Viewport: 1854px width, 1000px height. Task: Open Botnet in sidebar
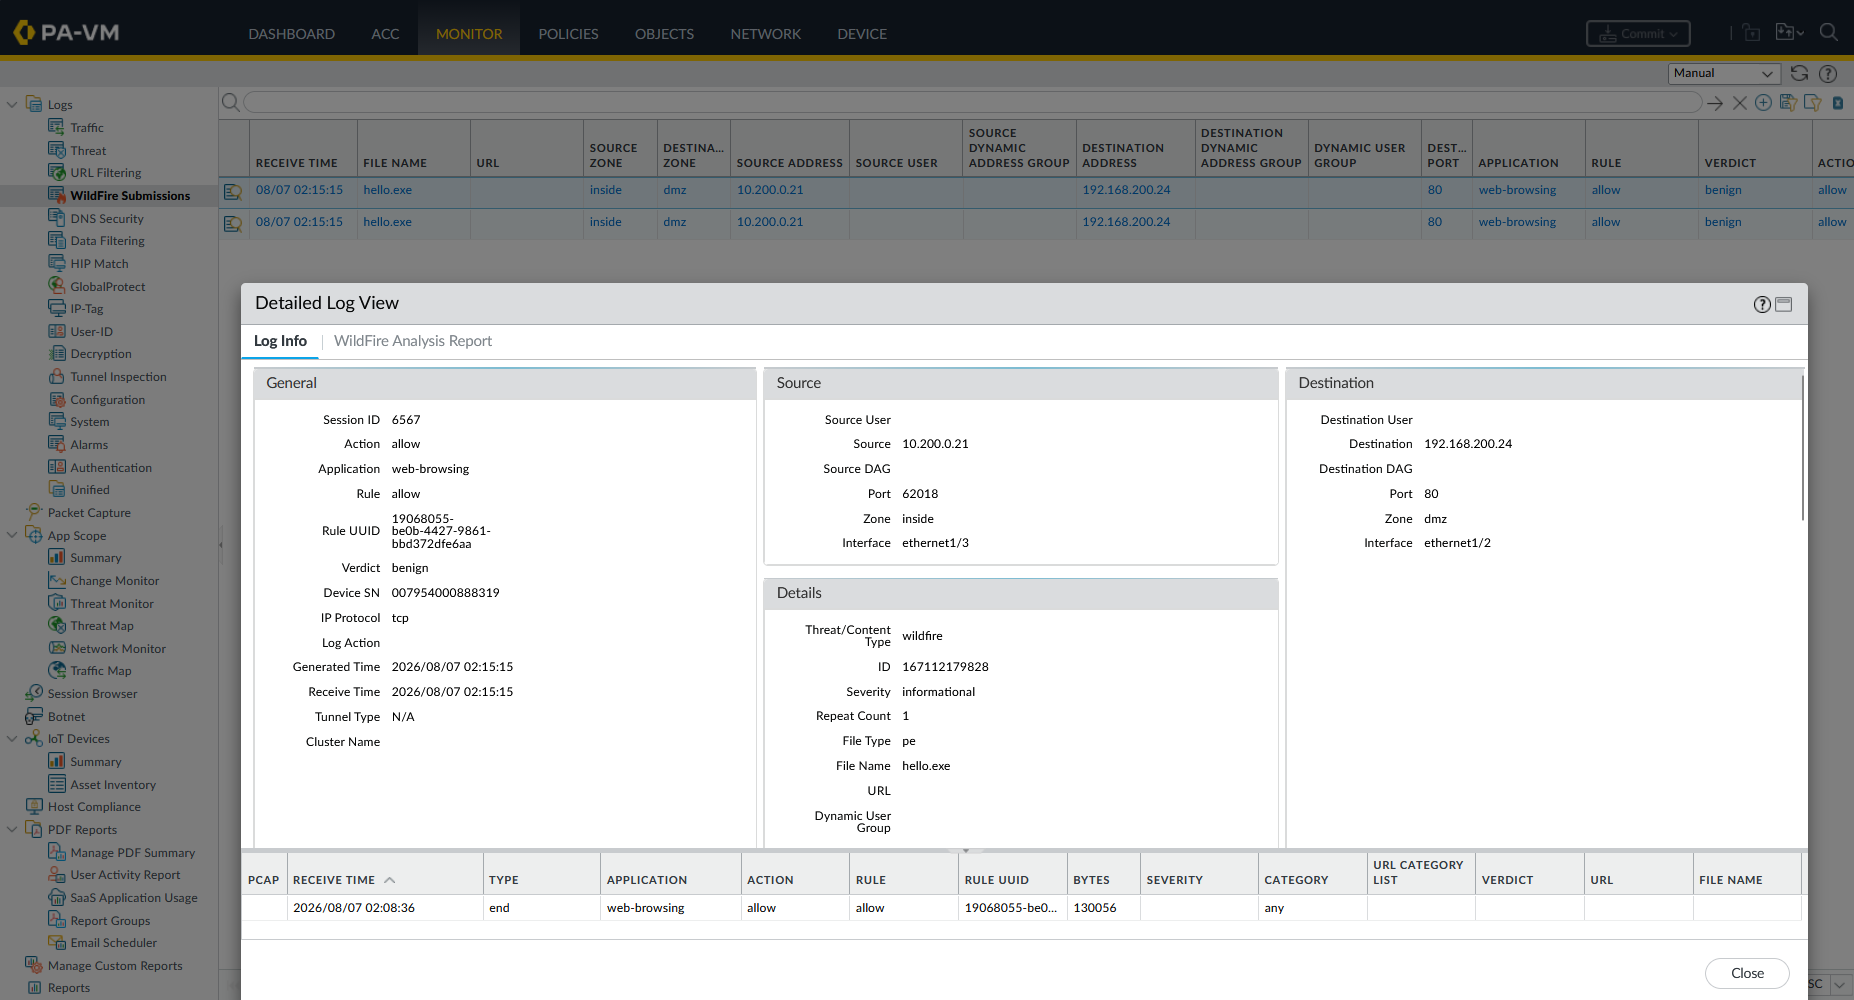(66, 717)
